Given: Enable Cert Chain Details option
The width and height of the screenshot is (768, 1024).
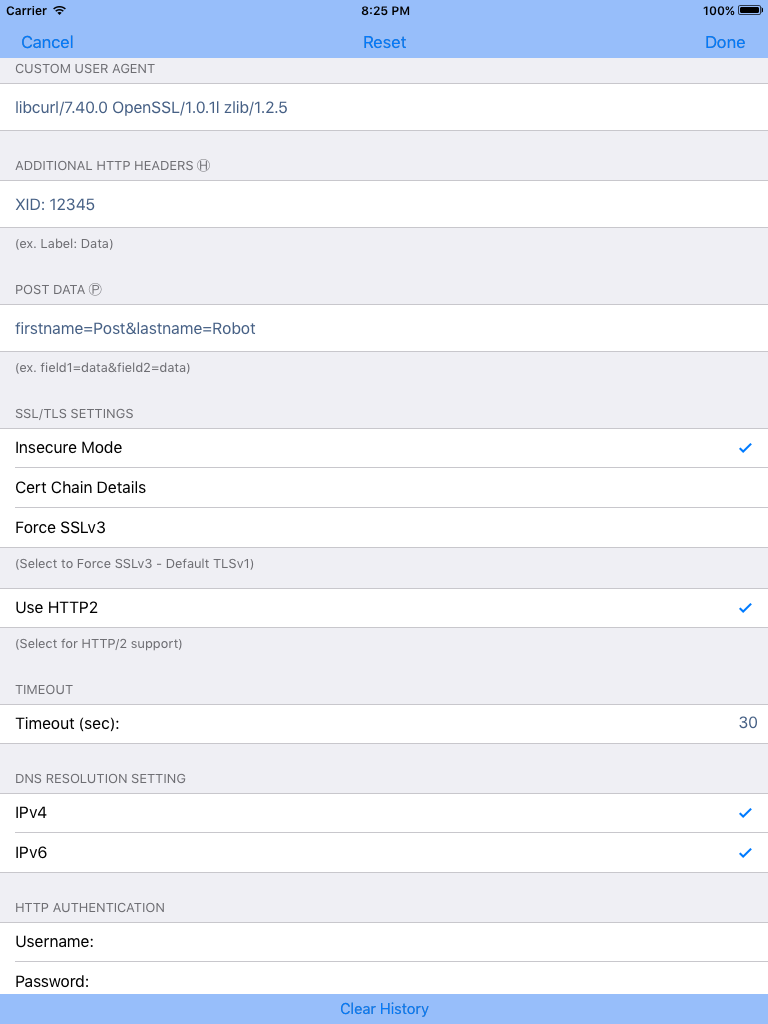Looking at the screenshot, I should (x=384, y=488).
